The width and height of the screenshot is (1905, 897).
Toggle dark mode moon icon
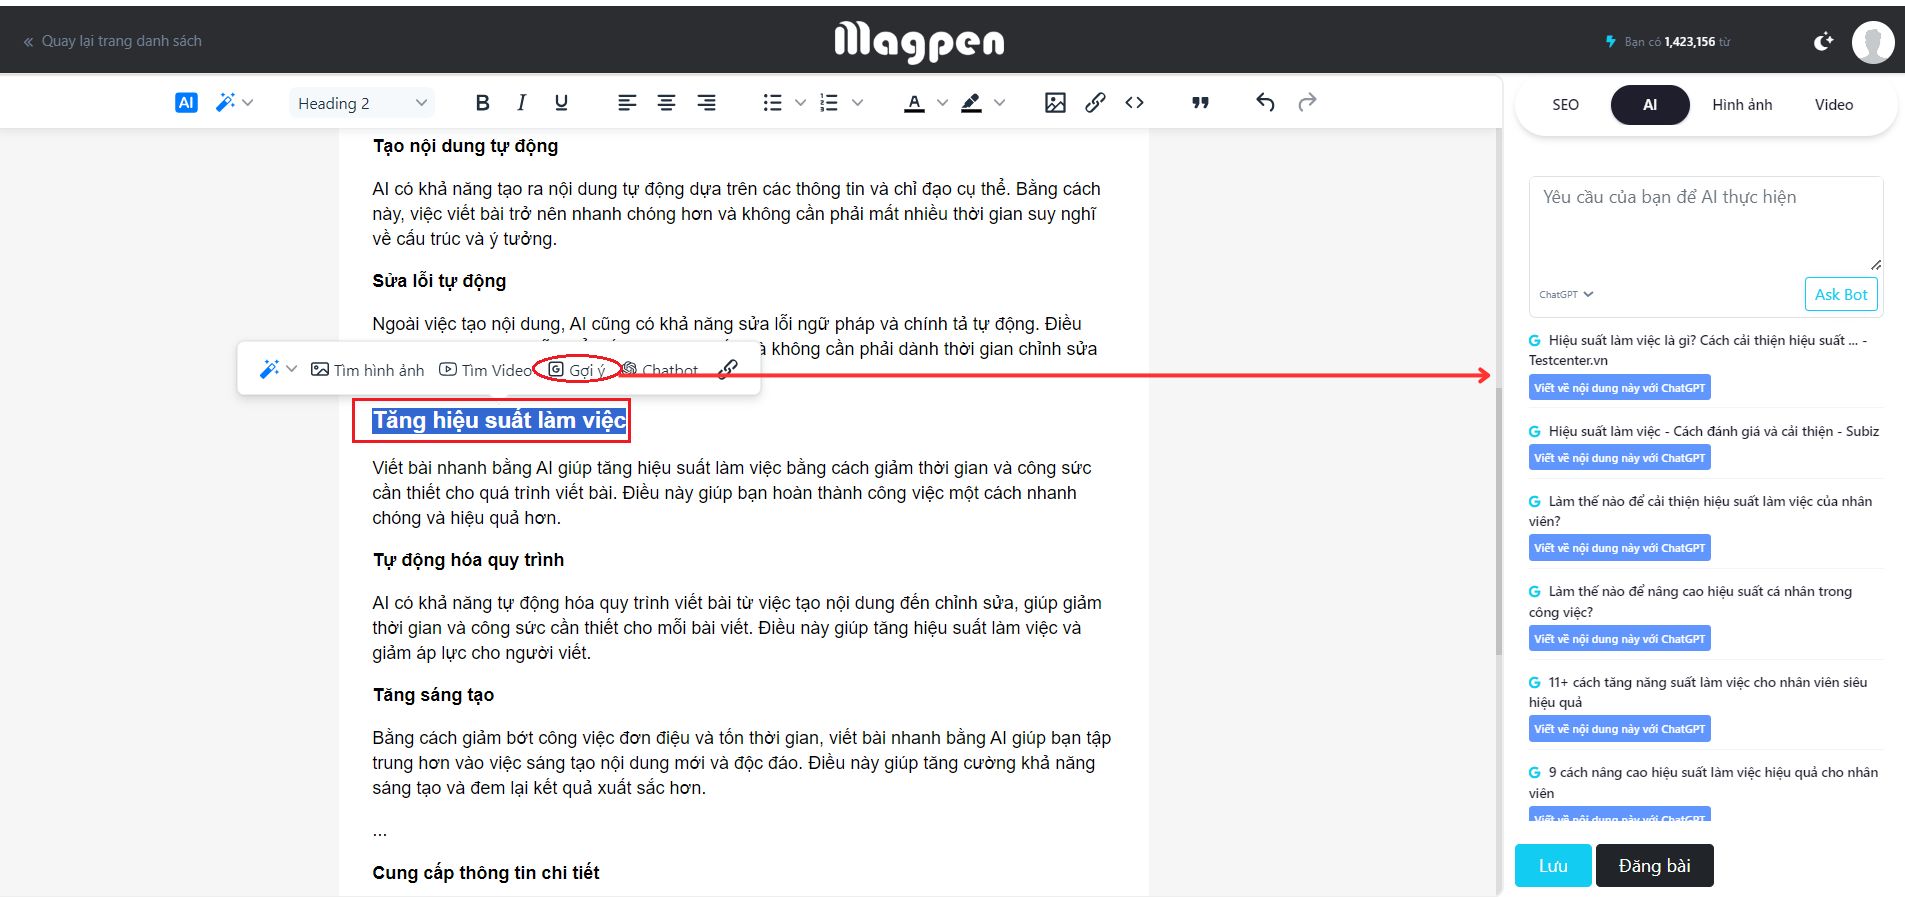click(x=1824, y=41)
